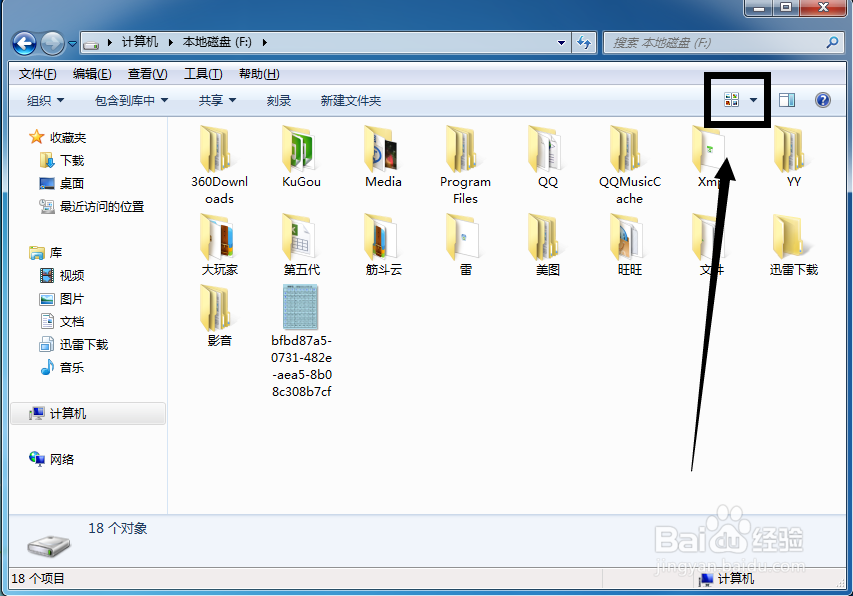Click 计算机 in the status bar
Viewport: 853px width, 596px height.
coord(735,579)
